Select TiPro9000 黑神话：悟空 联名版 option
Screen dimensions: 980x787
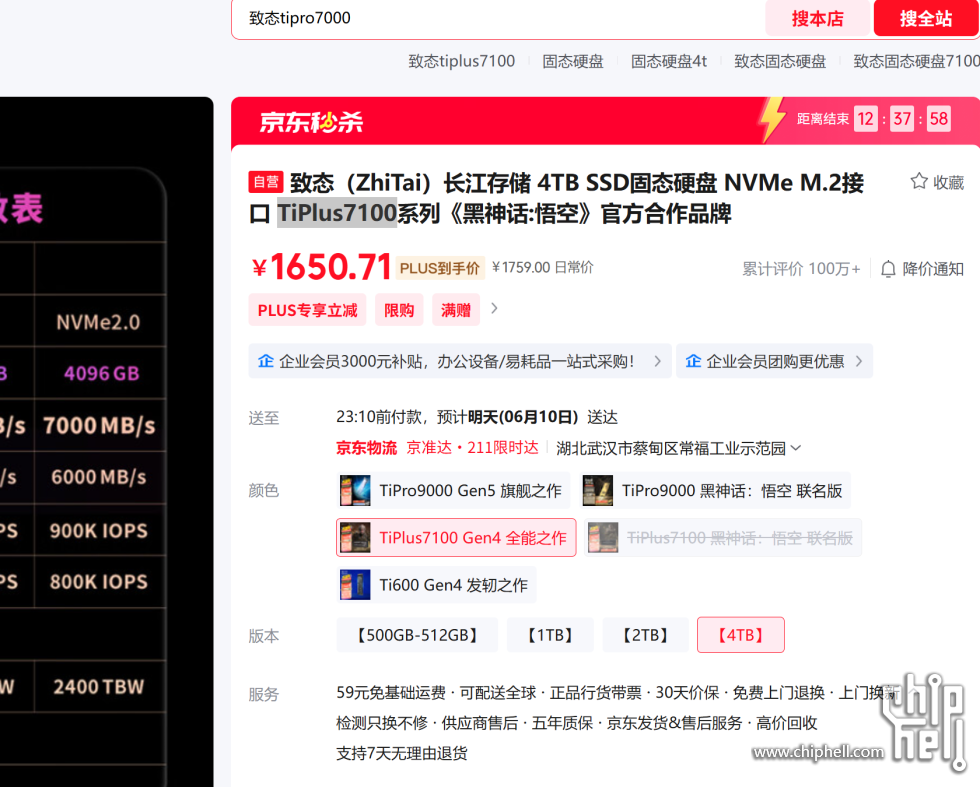(x=716, y=491)
